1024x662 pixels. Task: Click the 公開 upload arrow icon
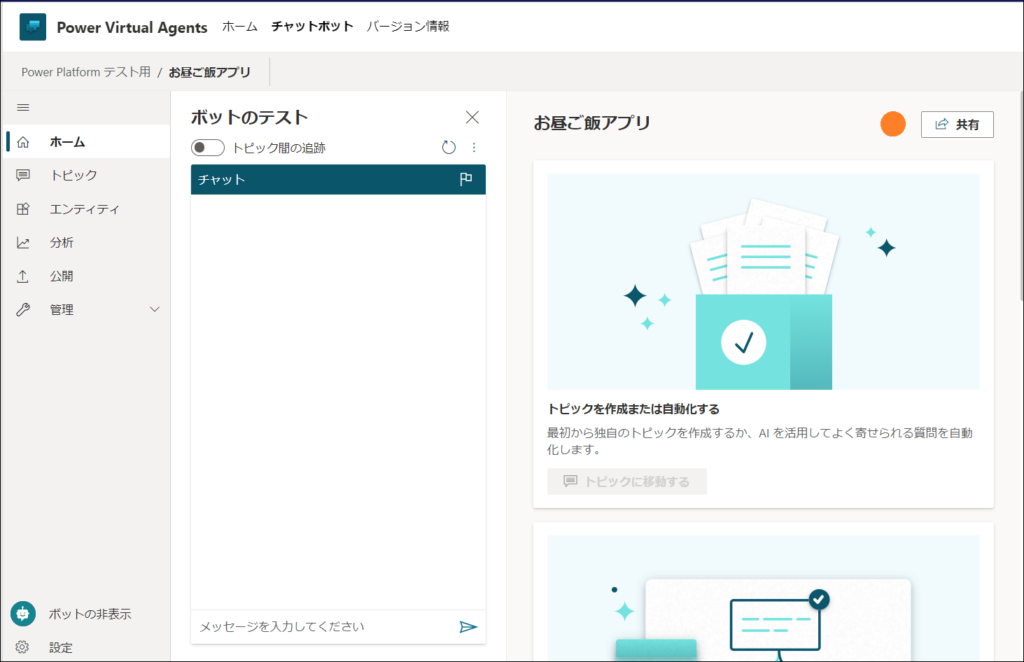[23, 276]
